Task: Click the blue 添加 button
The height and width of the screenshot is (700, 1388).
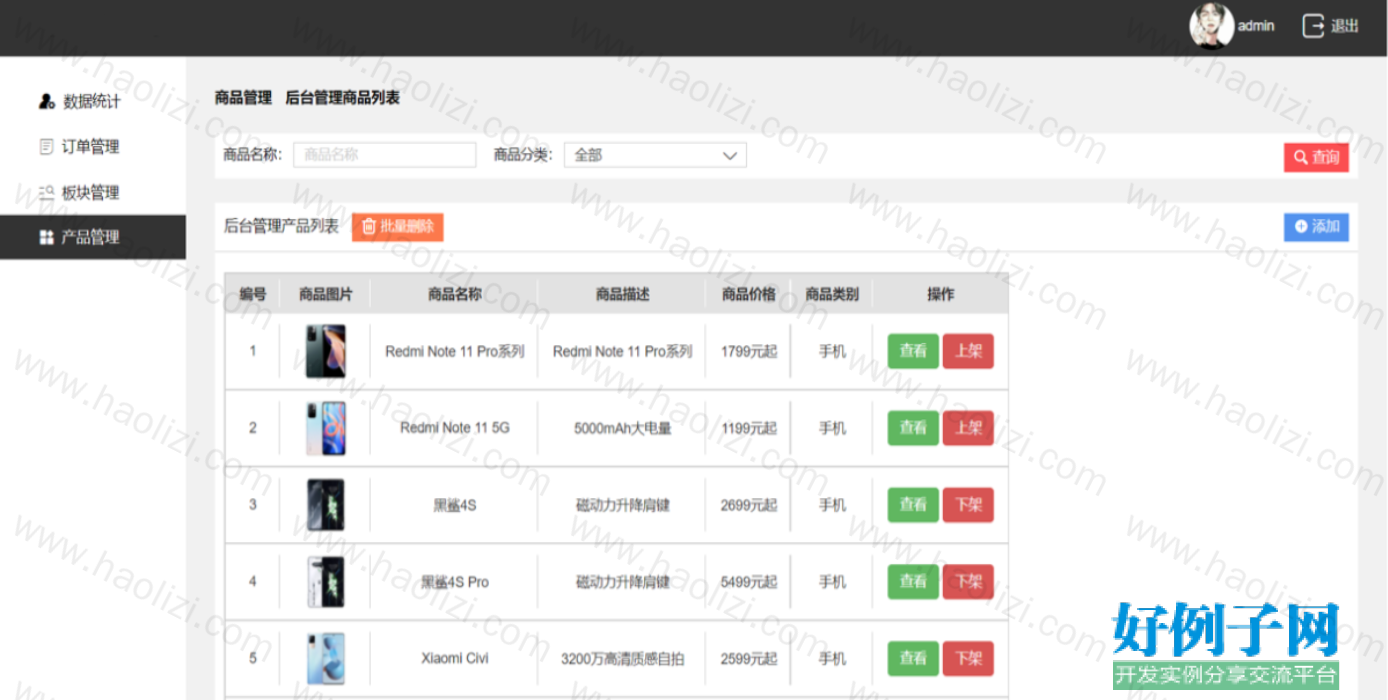Action: (x=1316, y=227)
